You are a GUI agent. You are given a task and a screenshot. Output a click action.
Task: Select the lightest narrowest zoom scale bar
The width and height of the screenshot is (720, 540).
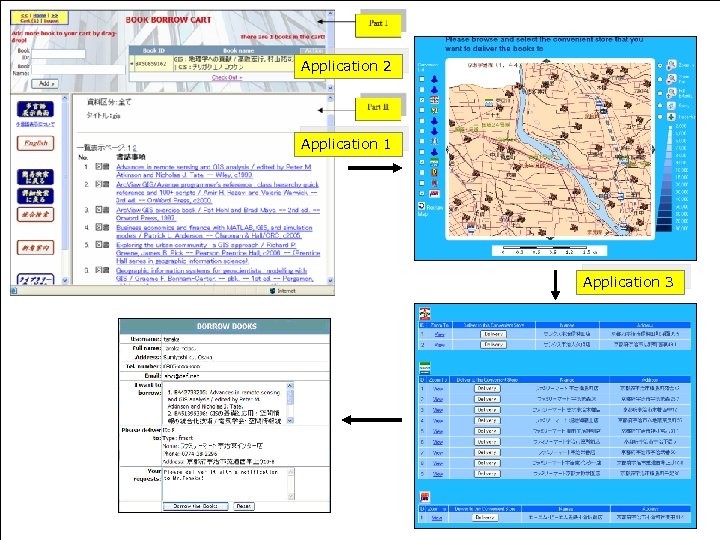coord(671,126)
